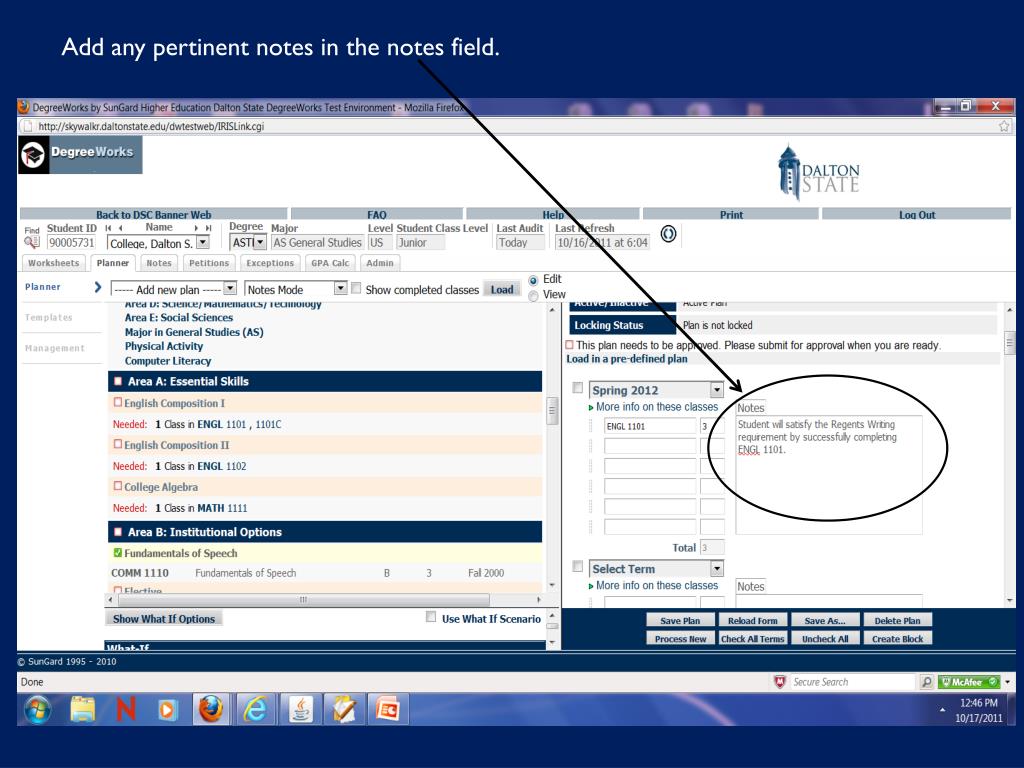Click the Check All Terms button
This screenshot has height=768, width=1024.
click(x=752, y=639)
